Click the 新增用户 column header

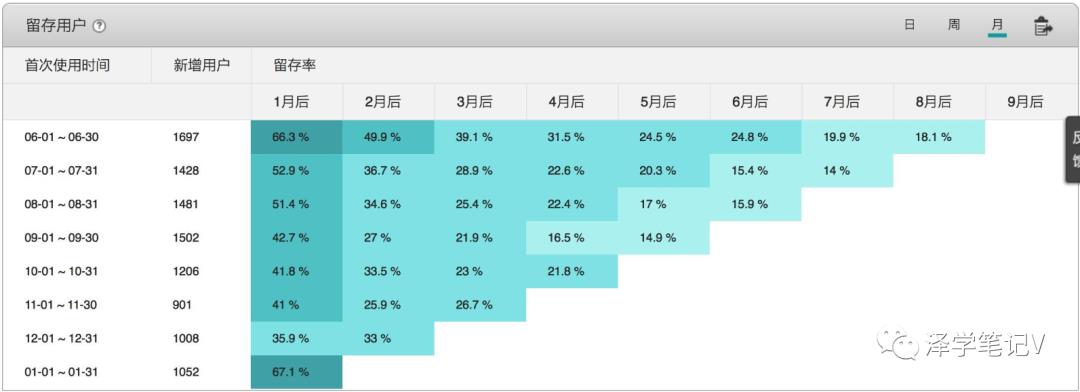click(202, 65)
